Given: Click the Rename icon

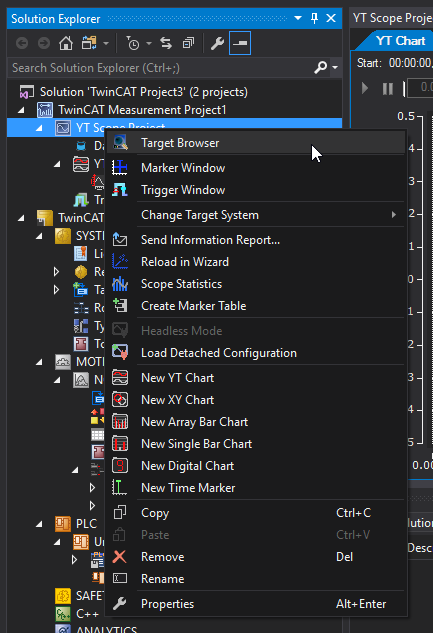Looking at the screenshot, I should point(120,578).
